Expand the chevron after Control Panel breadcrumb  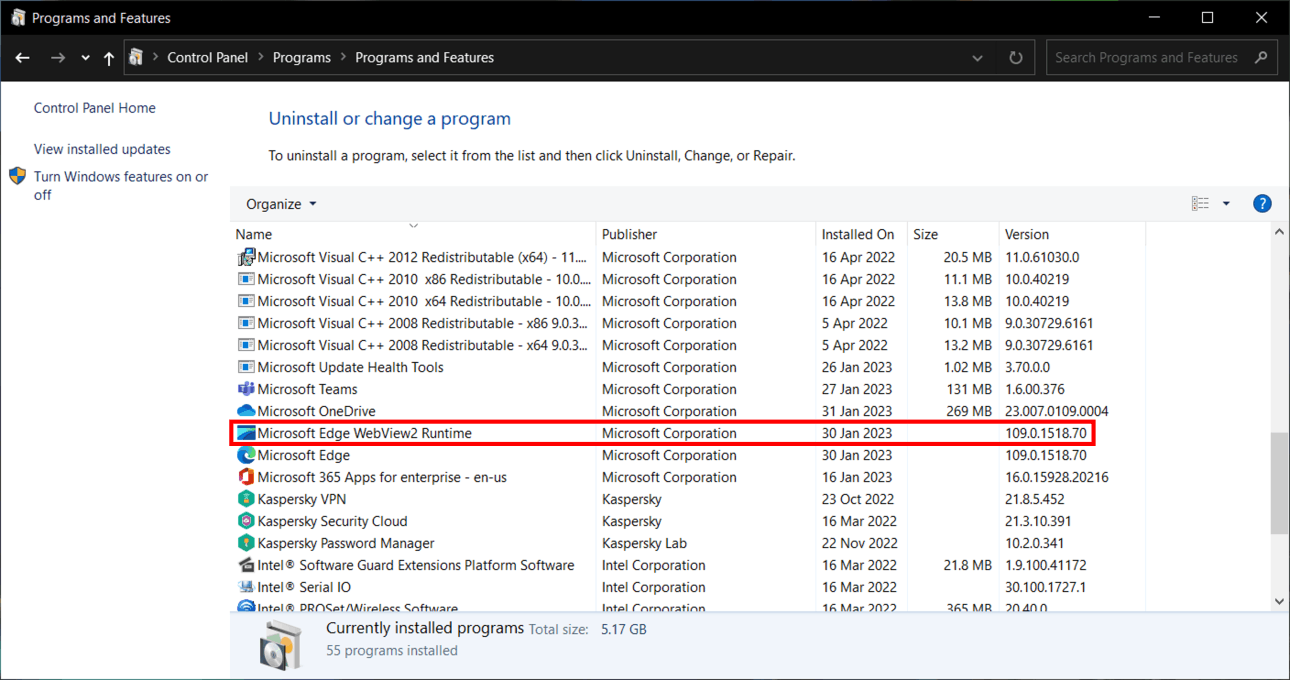(262, 58)
